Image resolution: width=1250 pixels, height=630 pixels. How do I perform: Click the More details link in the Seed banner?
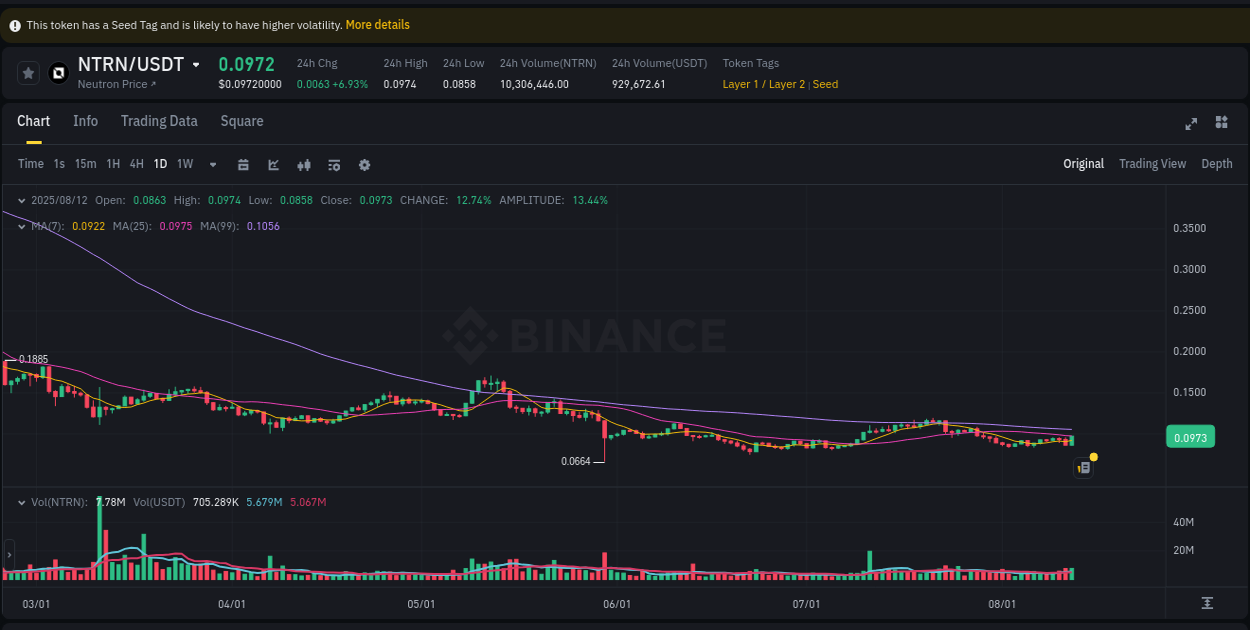377,24
